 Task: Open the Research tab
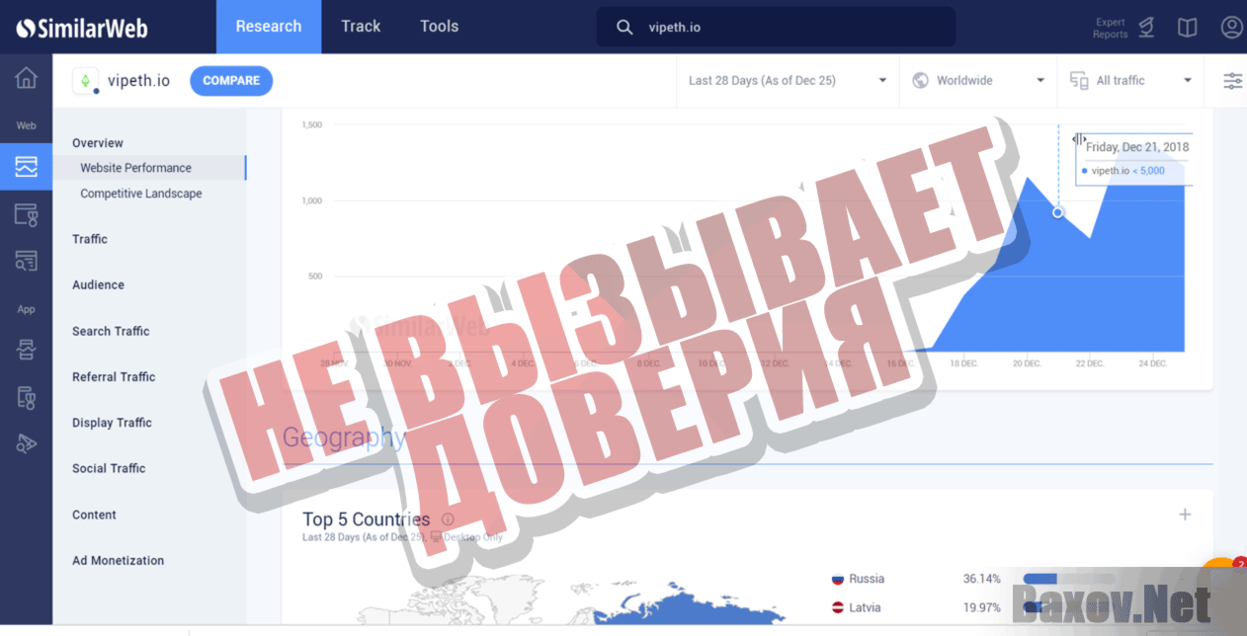[269, 27]
